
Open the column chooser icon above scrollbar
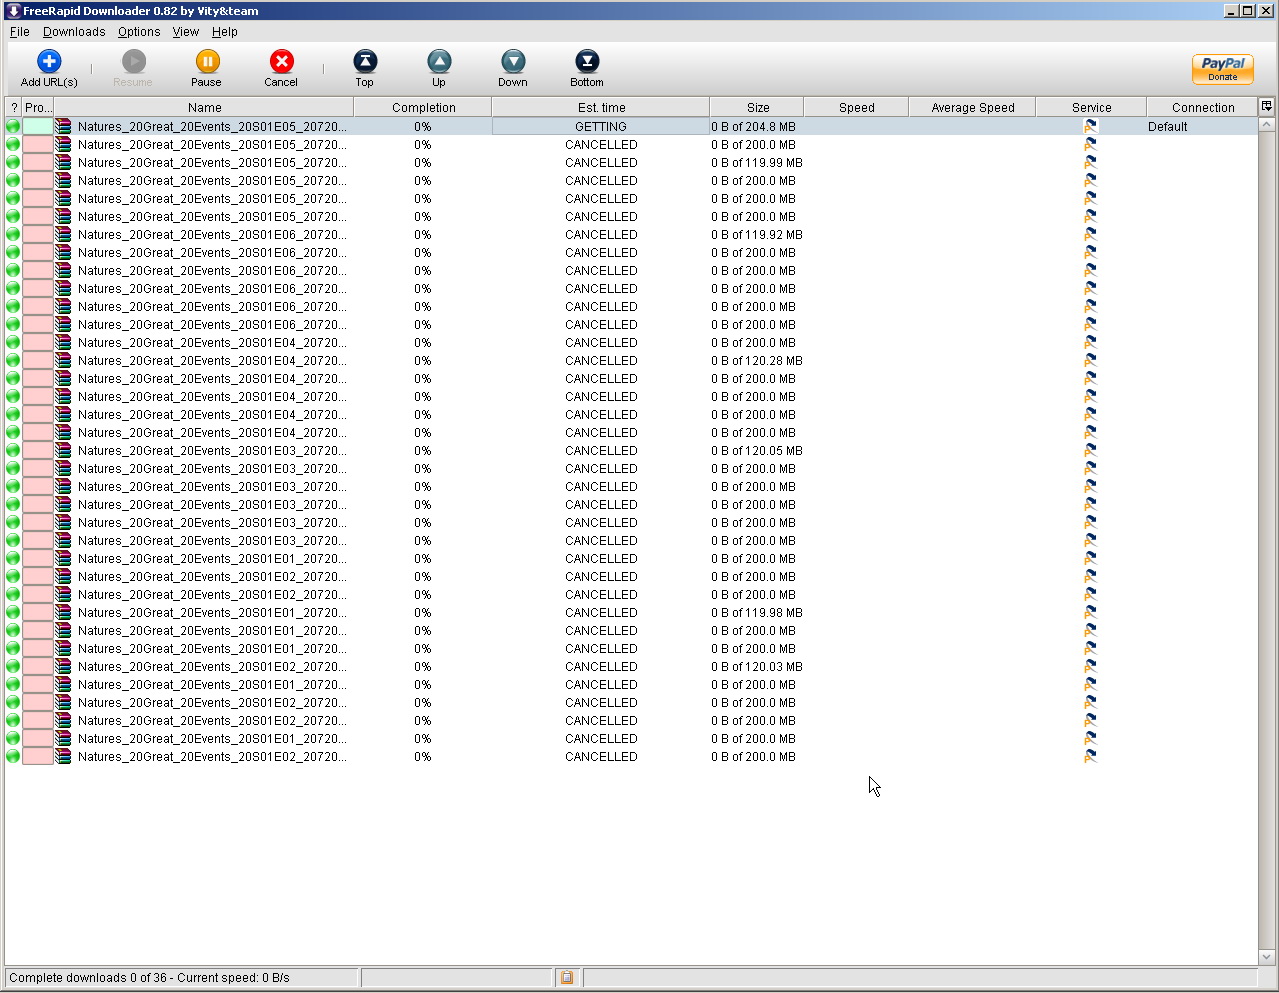pyautogui.click(x=1266, y=107)
